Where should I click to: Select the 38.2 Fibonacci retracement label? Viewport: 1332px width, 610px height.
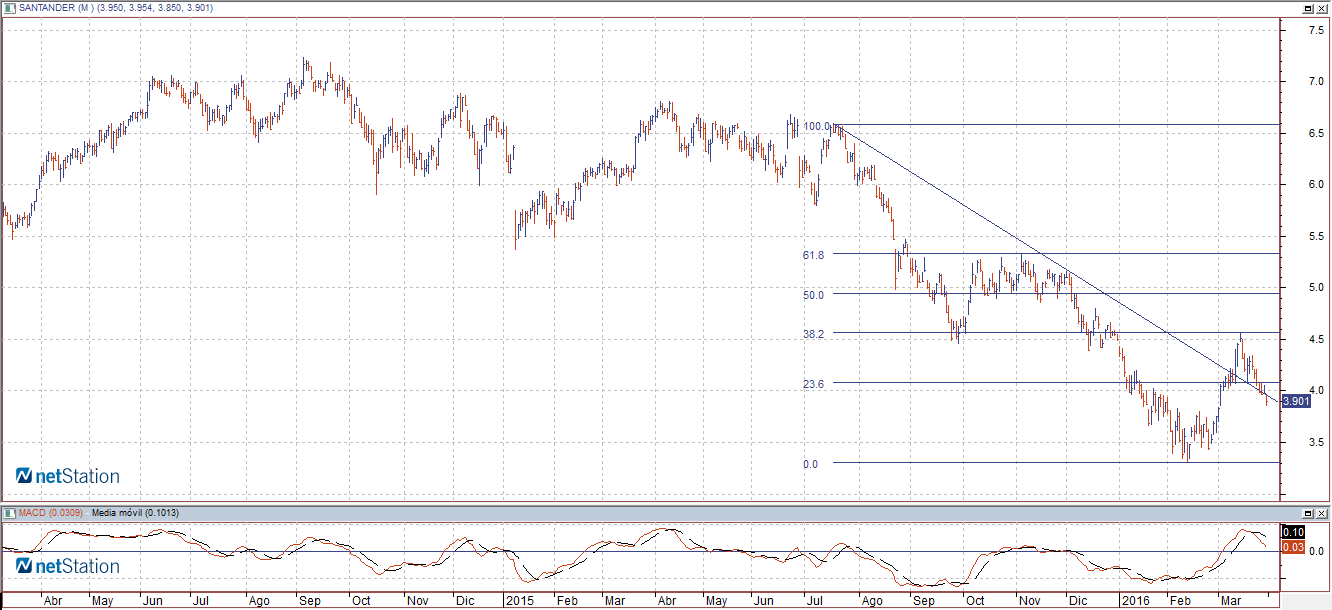pyautogui.click(x=813, y=334)
